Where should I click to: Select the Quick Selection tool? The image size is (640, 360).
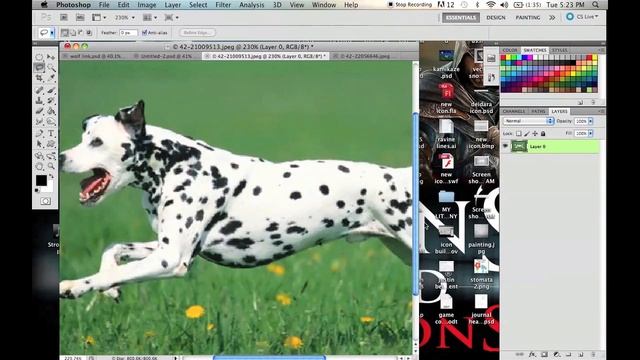[x=51, y=67]
